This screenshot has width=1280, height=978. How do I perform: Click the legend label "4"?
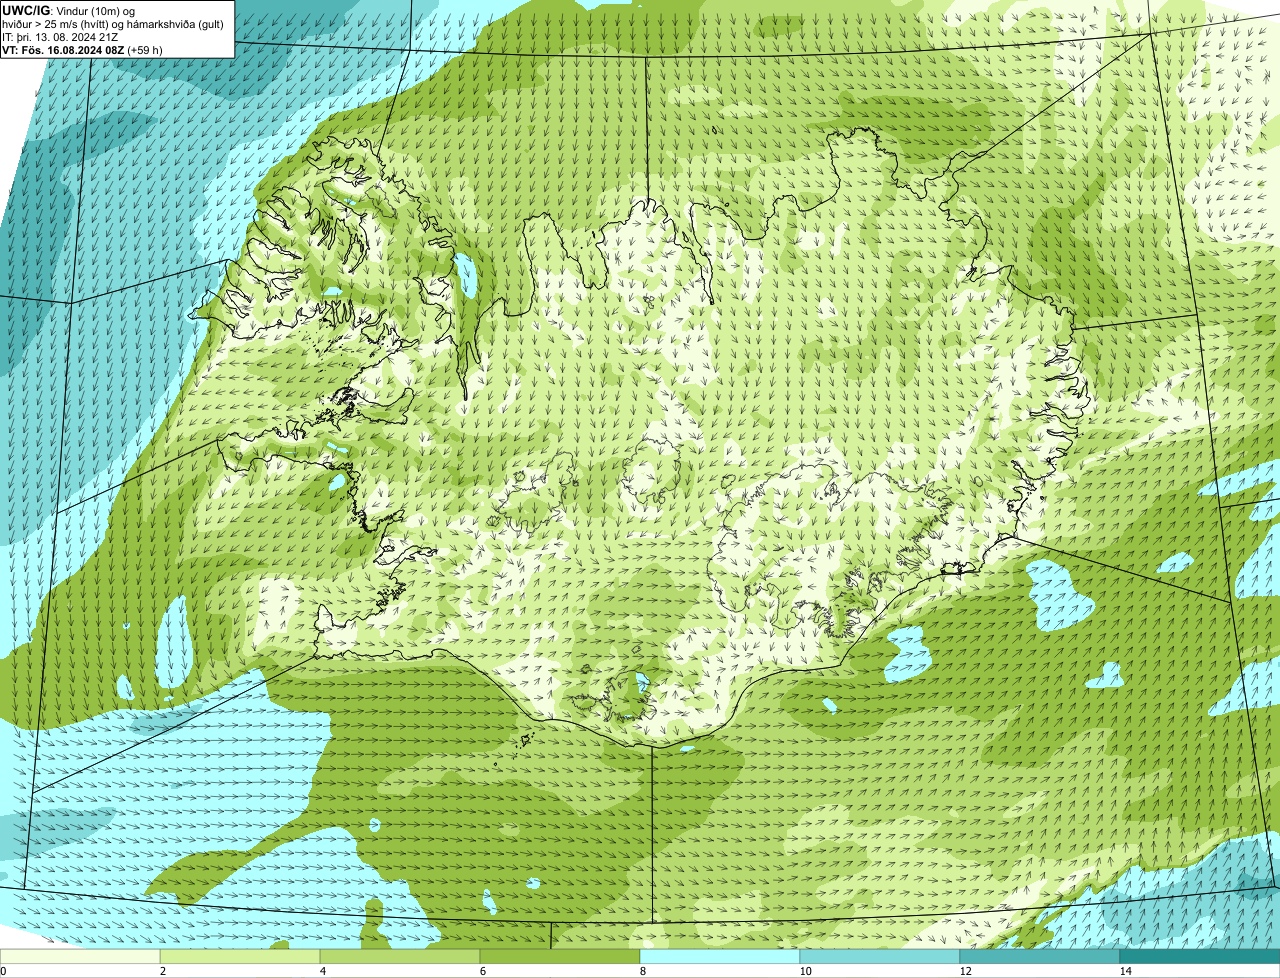(x=322, y=971)
